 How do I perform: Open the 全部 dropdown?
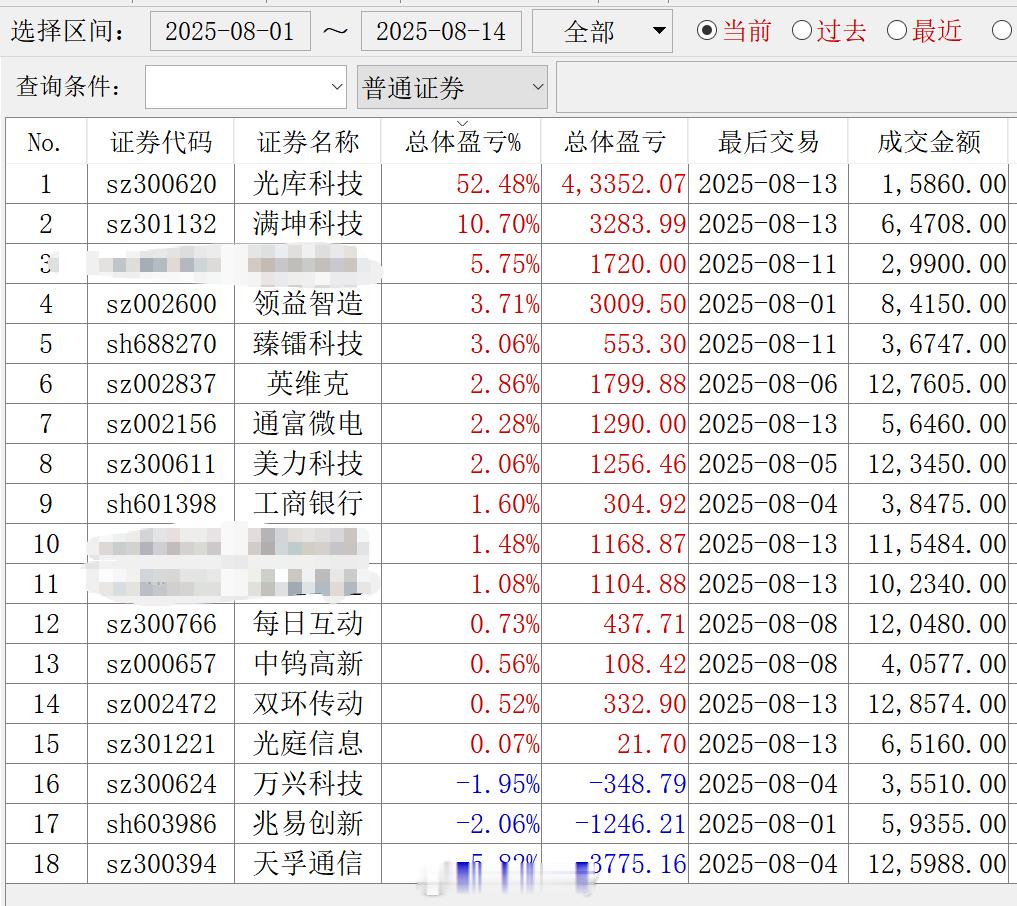602,31
